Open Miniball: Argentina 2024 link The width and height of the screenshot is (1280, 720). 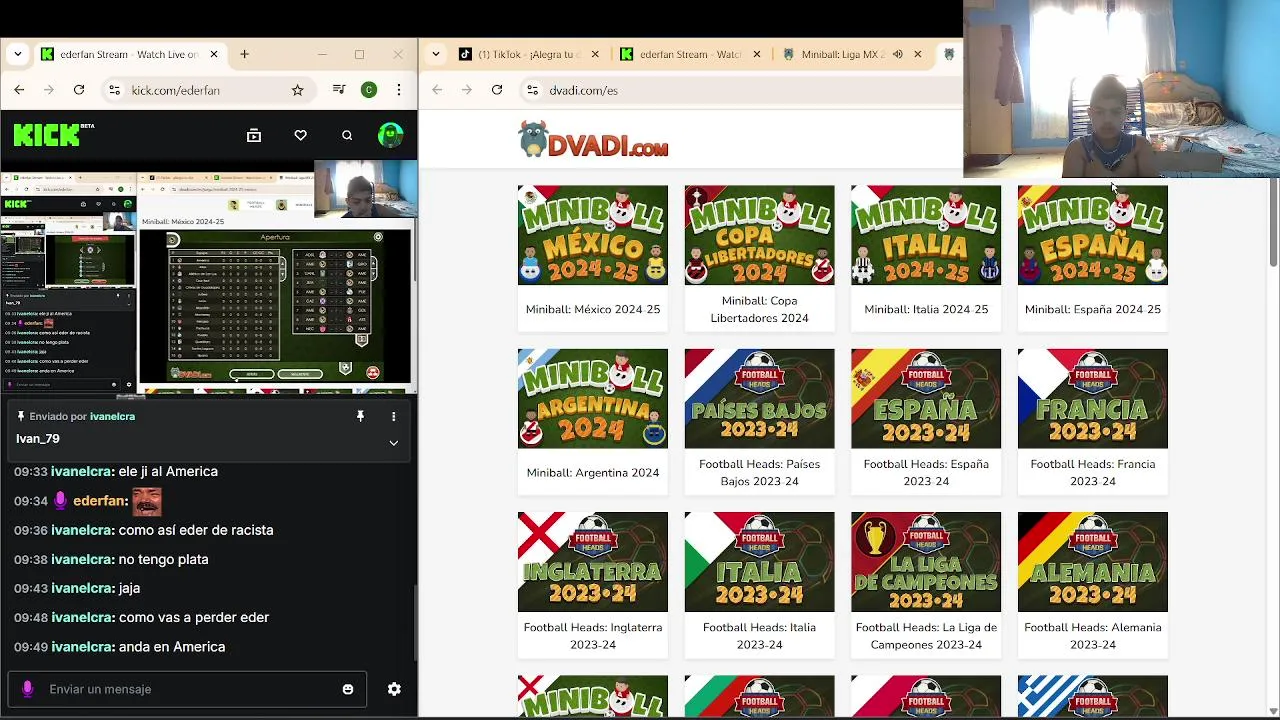click(x=593, y=473)
